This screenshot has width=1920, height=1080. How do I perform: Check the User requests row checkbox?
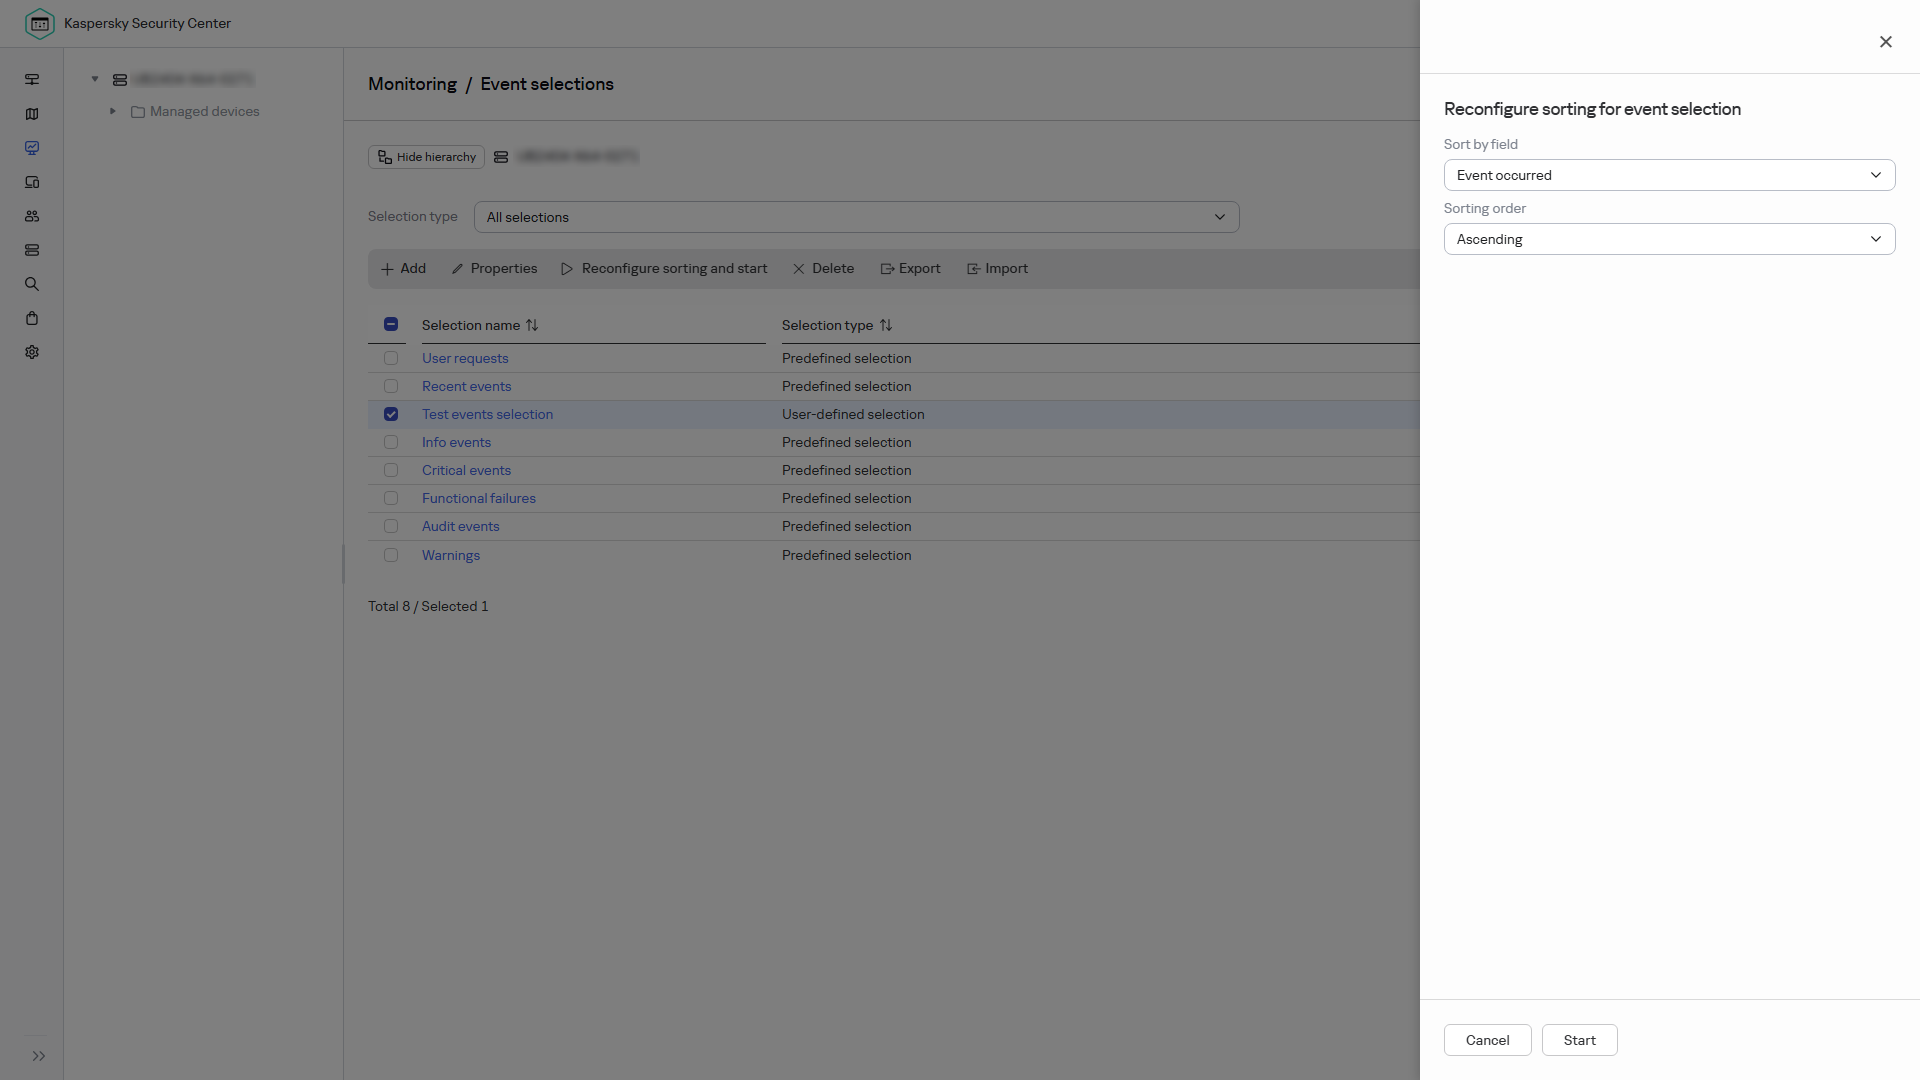click(391, 358)
